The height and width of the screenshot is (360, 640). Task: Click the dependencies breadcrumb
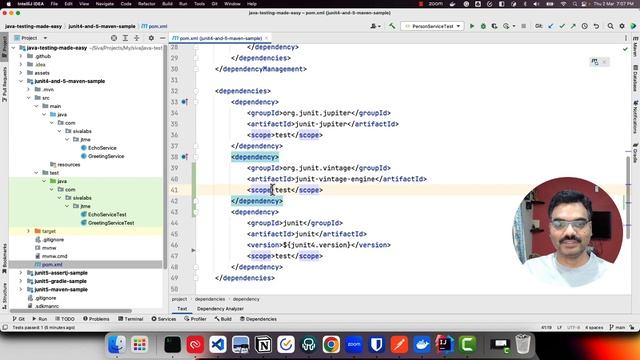click(210, 299)
